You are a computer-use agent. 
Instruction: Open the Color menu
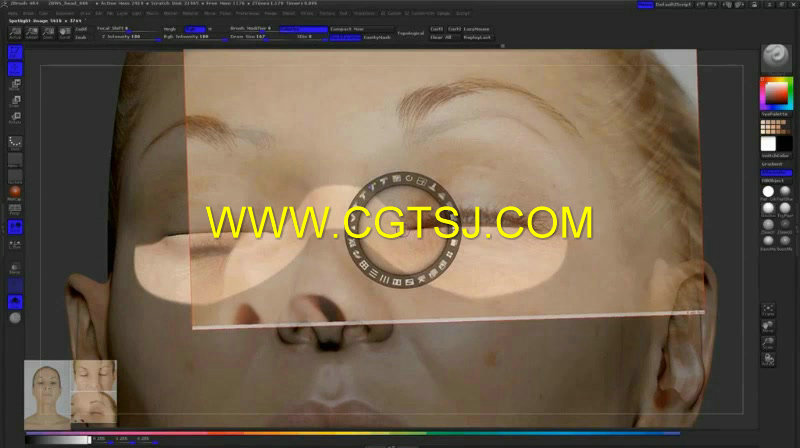44,13
